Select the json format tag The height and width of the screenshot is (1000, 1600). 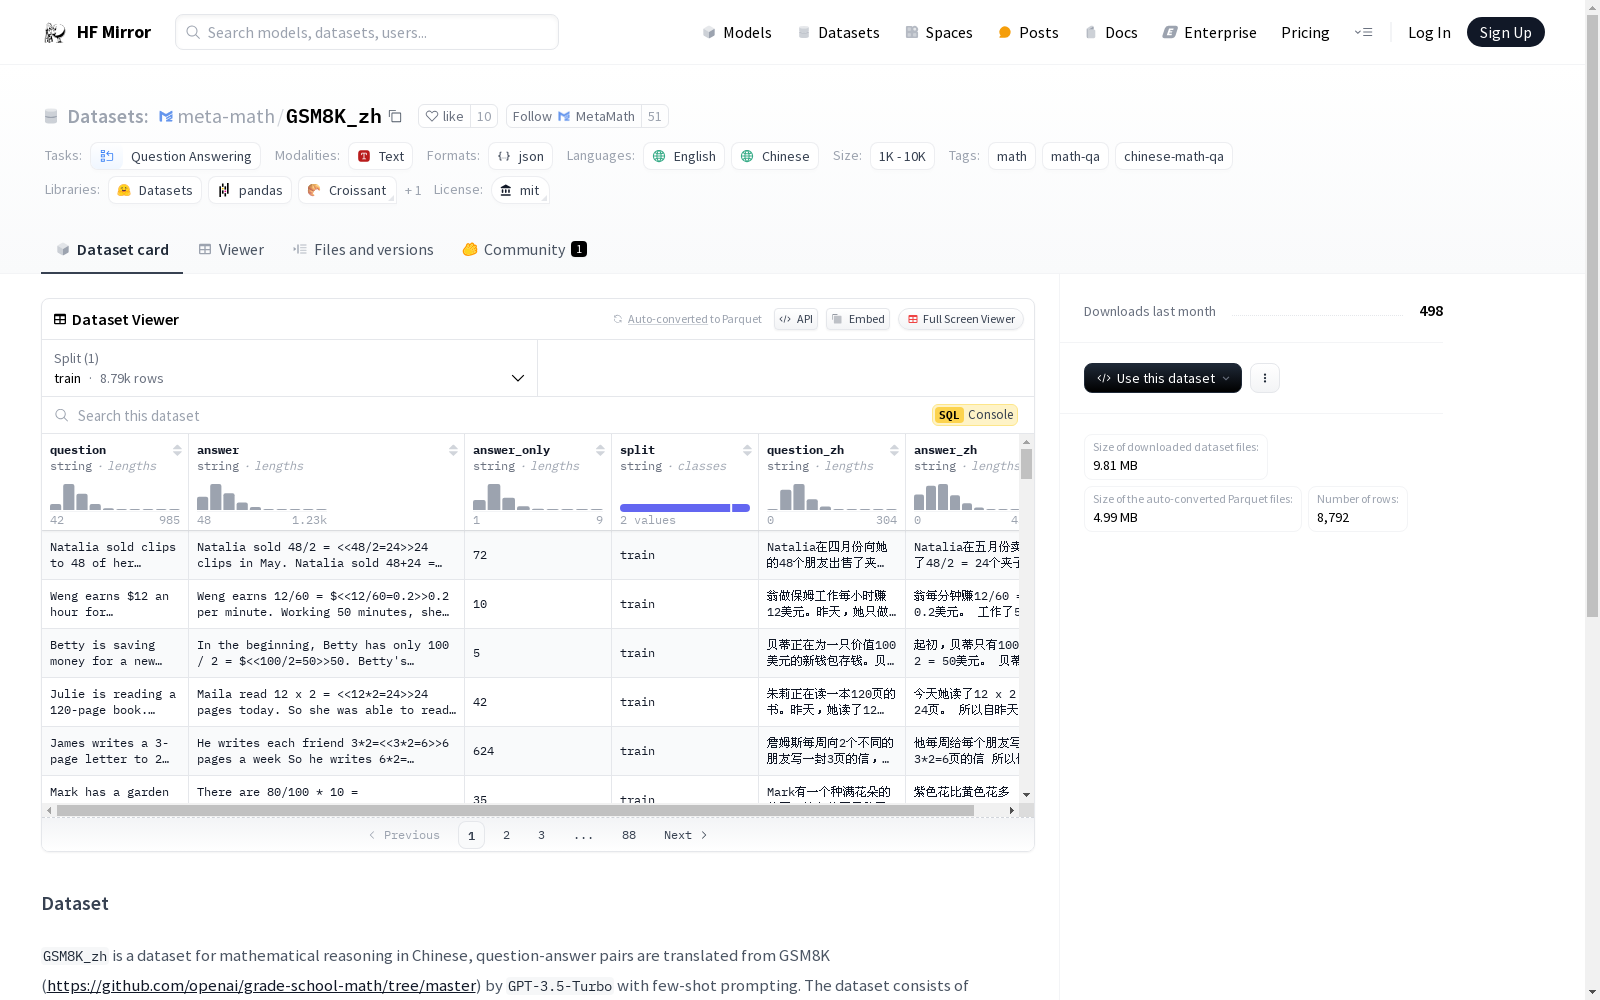click(521, 156)
